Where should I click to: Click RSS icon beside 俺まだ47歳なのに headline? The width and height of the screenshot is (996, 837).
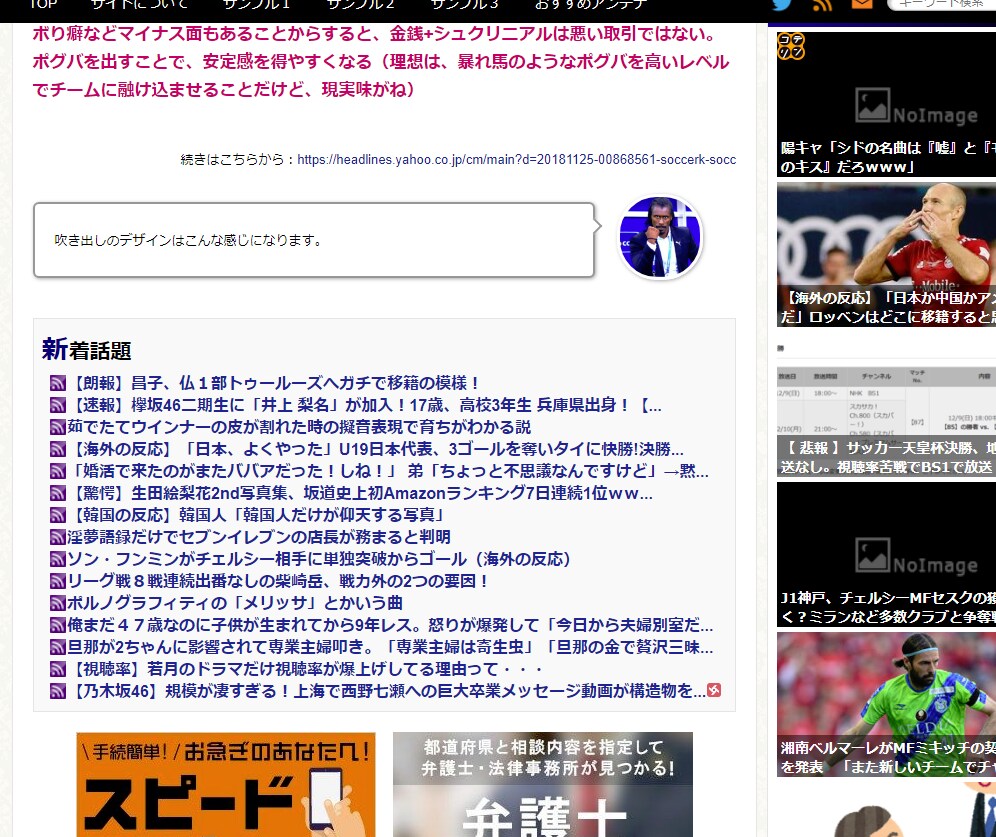point(58,625)
